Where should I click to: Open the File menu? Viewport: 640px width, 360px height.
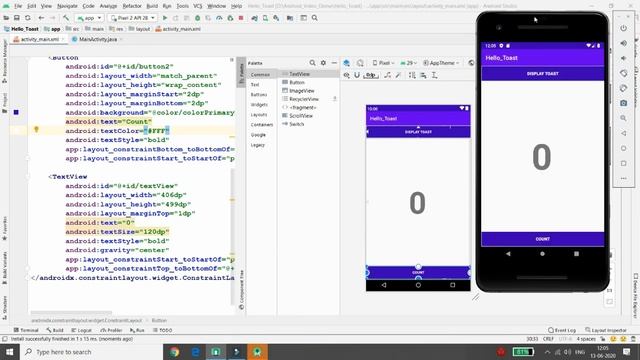click(18, 6)
